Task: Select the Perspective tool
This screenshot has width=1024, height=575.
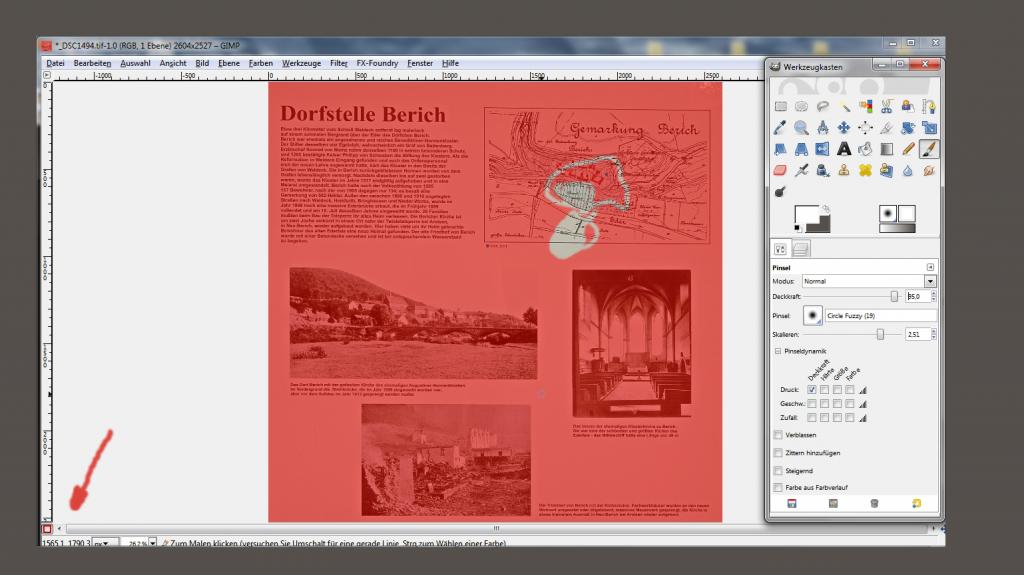Action: tap(801, 150)
